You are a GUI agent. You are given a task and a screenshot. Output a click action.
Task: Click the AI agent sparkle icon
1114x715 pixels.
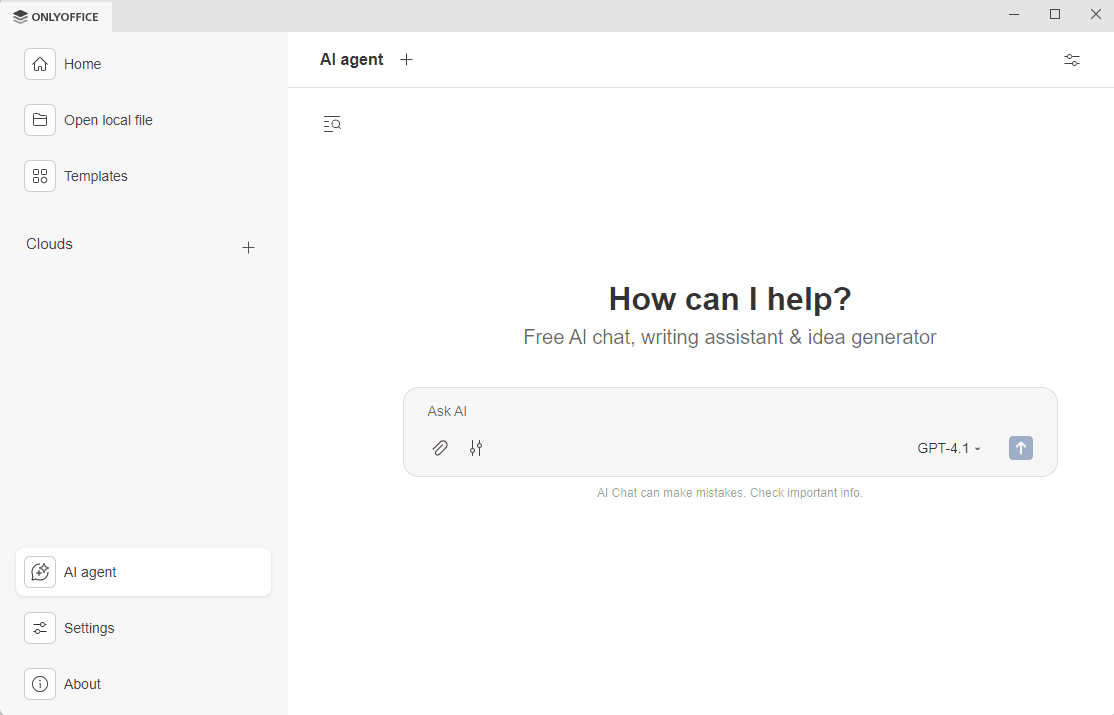[40, 572]
